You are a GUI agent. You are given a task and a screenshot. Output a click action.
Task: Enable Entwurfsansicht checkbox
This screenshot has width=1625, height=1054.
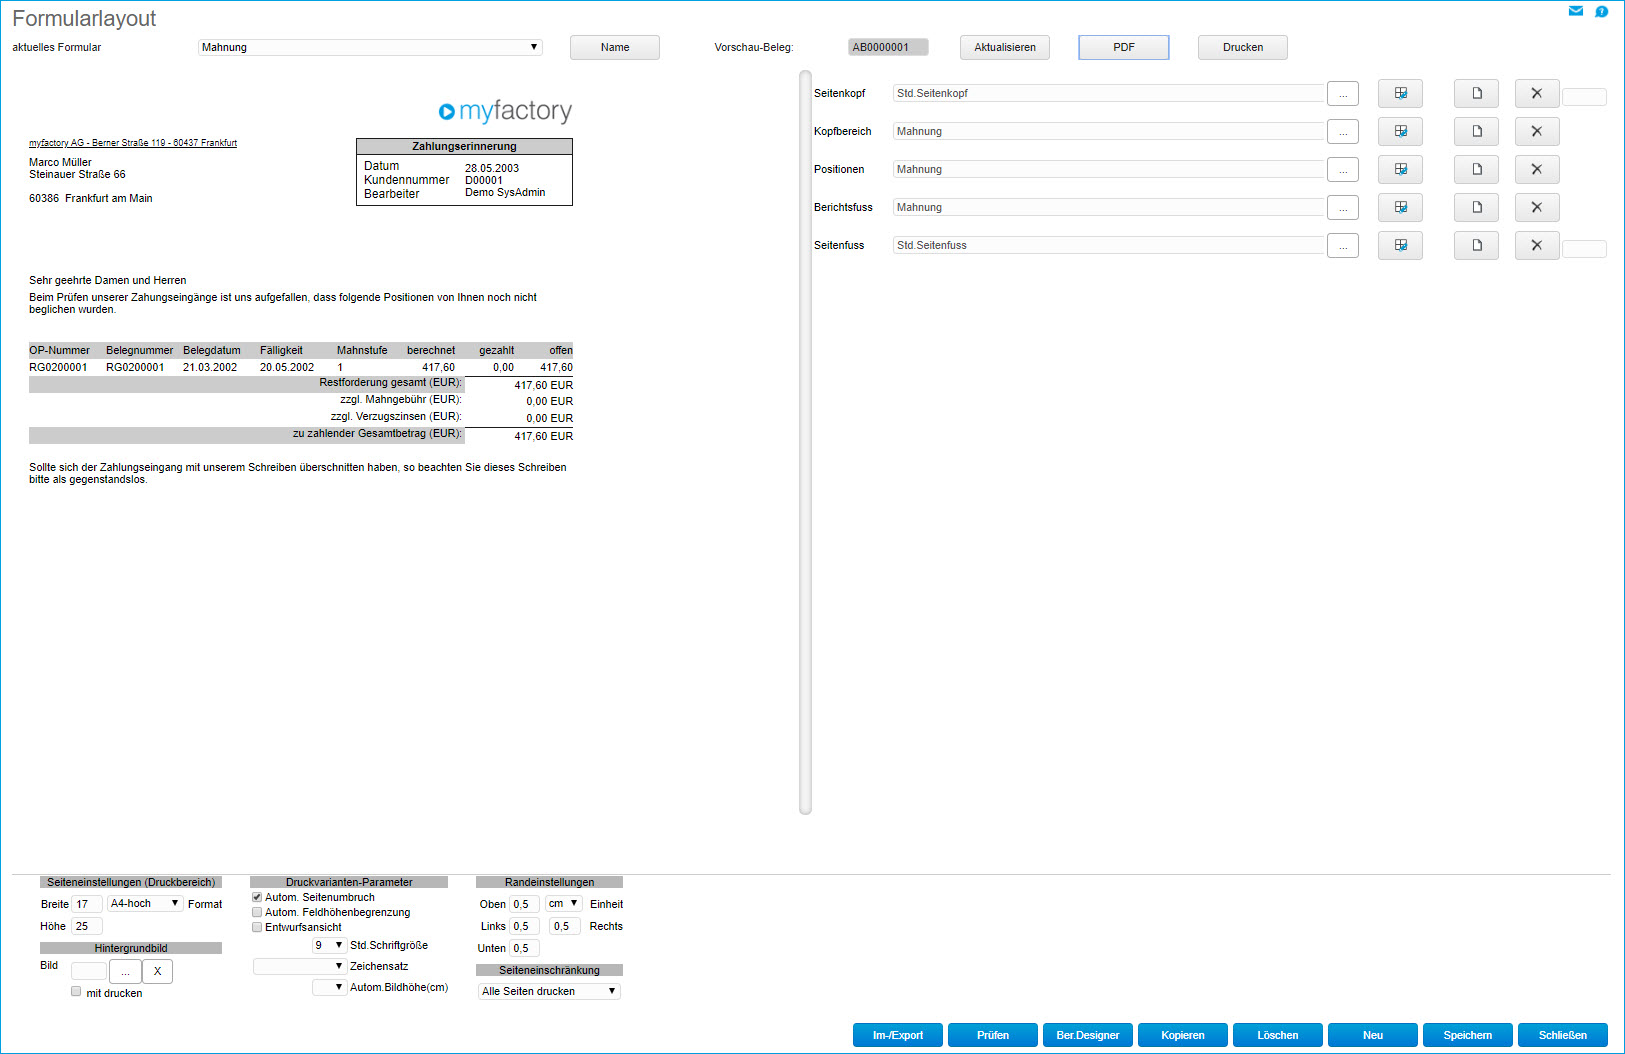point(257,927)
